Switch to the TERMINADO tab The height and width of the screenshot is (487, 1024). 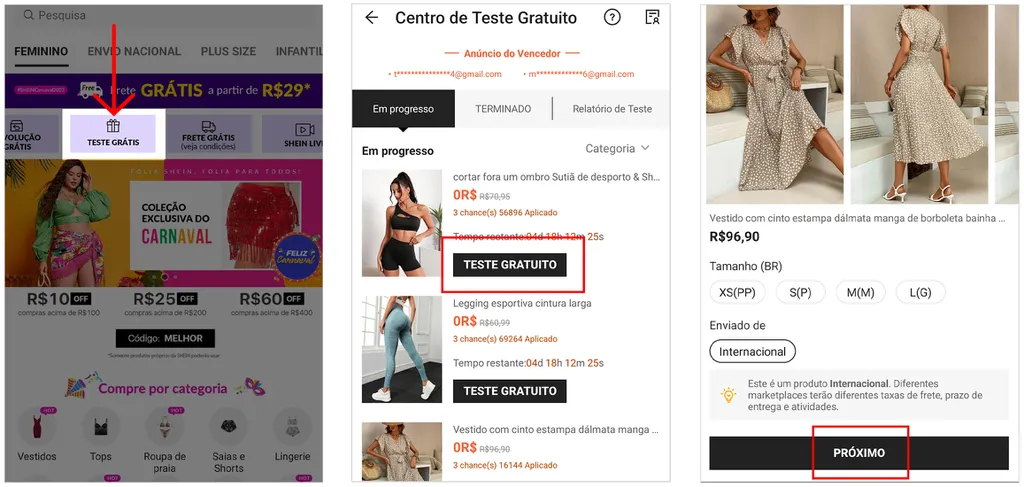coord(503,109)
